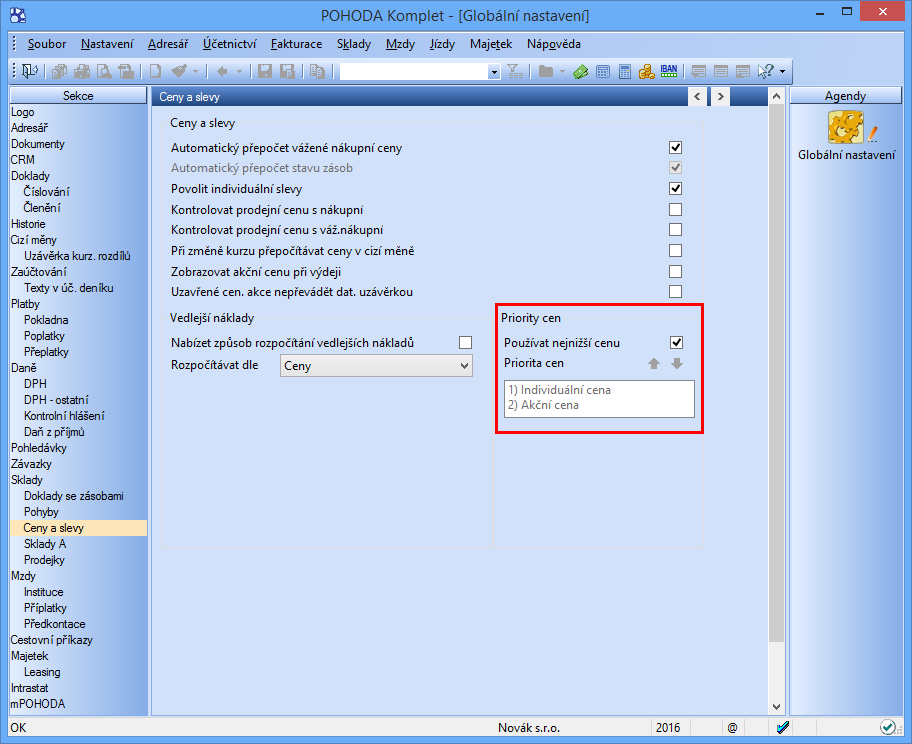The width and height of the screenshot is (912, 744).
Task: Click the duplicate pages toolbar icon
Action: coord(317,71)
